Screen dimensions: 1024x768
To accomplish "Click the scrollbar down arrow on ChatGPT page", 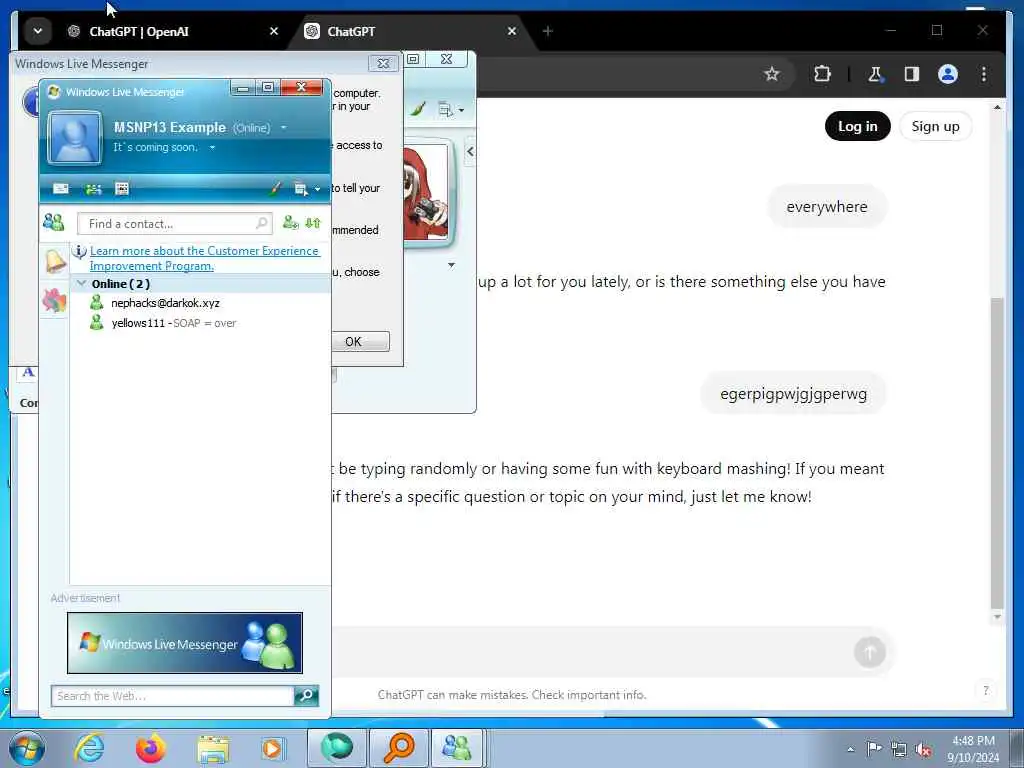I will click(997, 616).
